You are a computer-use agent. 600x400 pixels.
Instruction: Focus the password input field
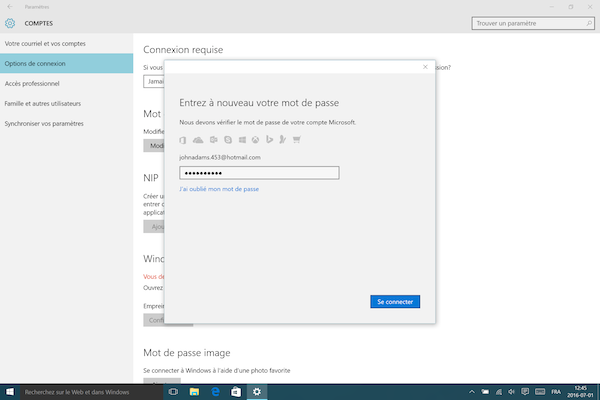point(259,173)
